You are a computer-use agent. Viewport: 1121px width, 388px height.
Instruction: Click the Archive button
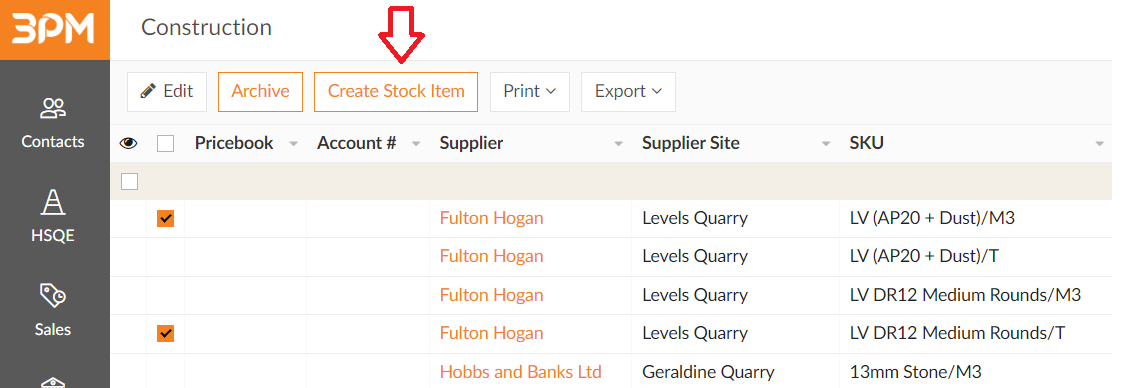point(260,91)
